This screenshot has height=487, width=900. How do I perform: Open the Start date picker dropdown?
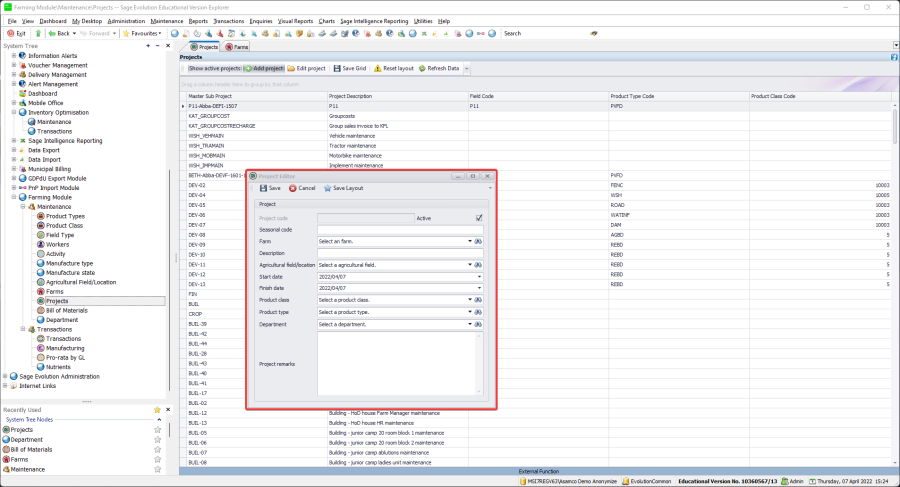478,276
